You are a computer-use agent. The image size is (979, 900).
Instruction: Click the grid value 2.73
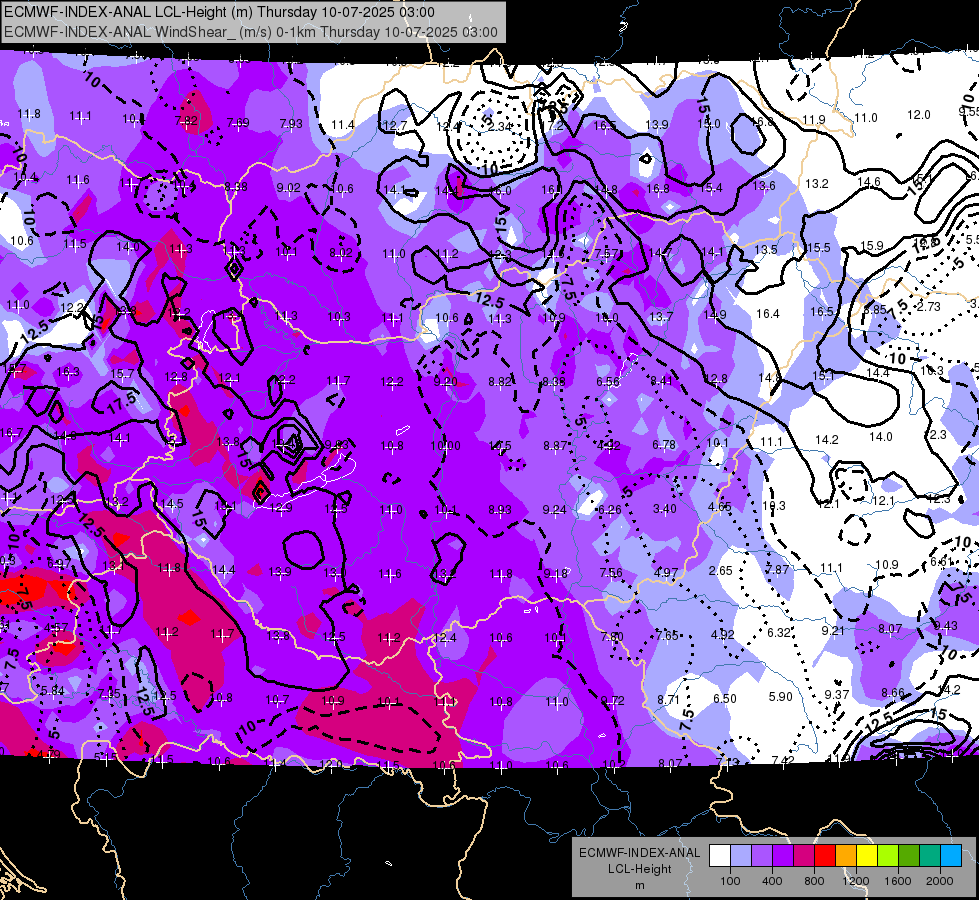928,306
